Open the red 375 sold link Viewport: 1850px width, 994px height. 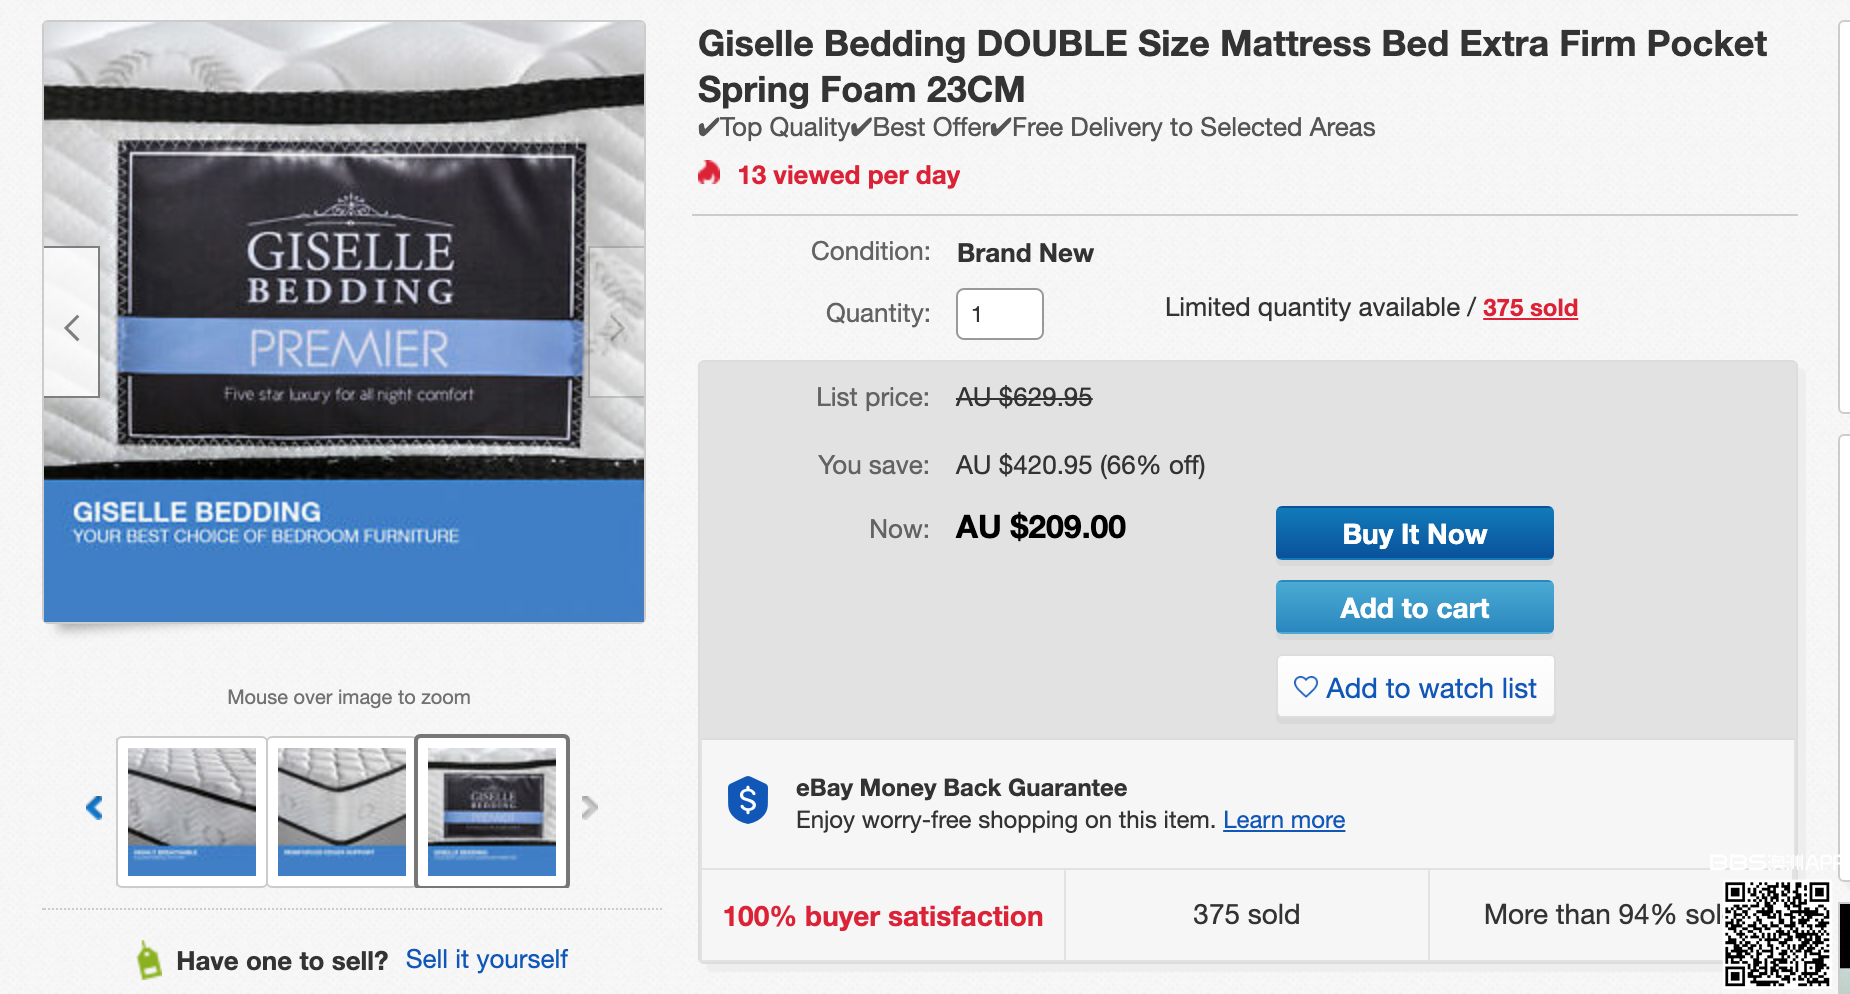click(1529, 308)
